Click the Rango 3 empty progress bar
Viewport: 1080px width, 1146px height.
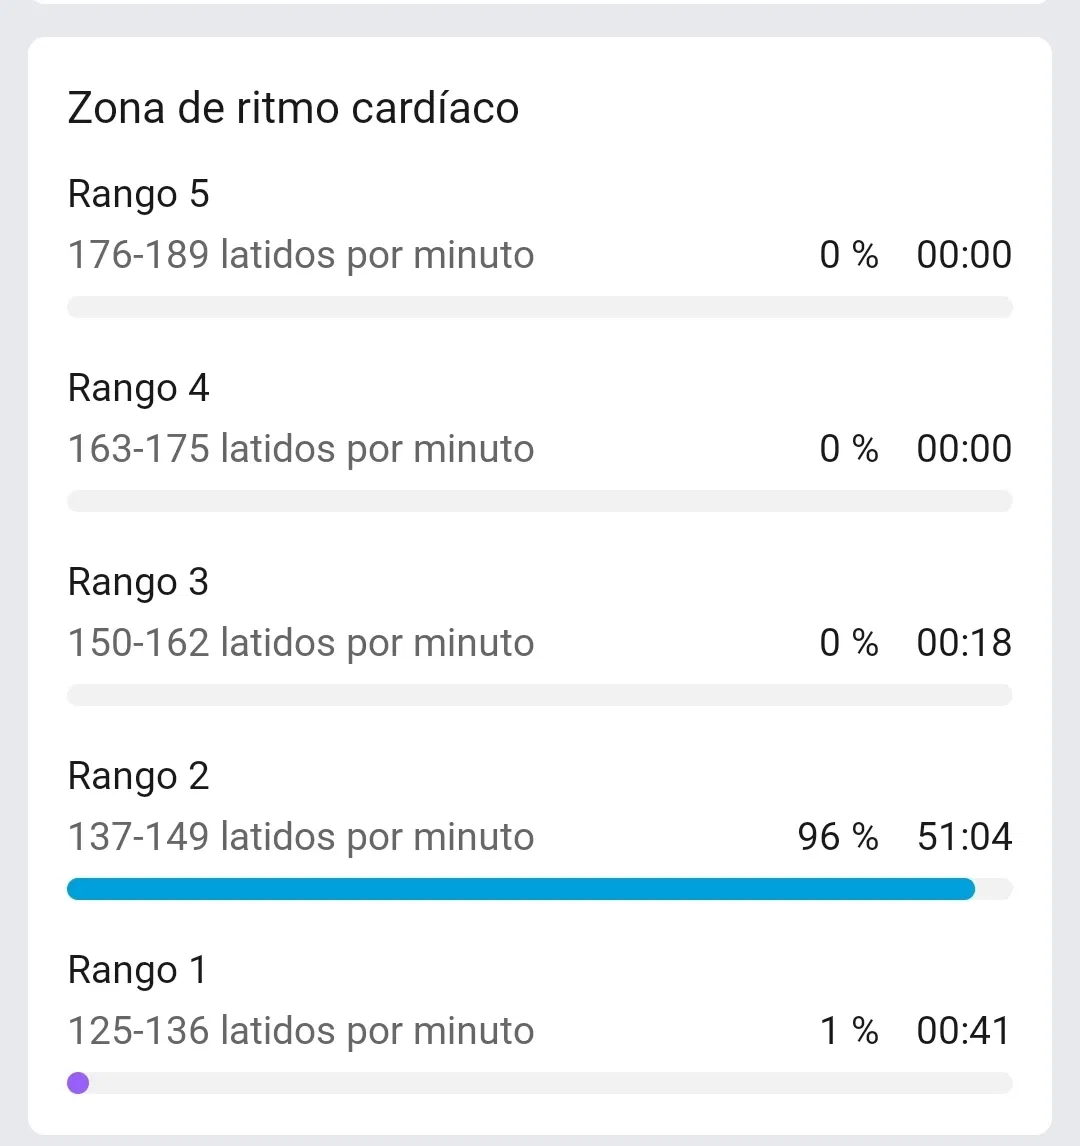pyautogui.click(x=540, y=695)
